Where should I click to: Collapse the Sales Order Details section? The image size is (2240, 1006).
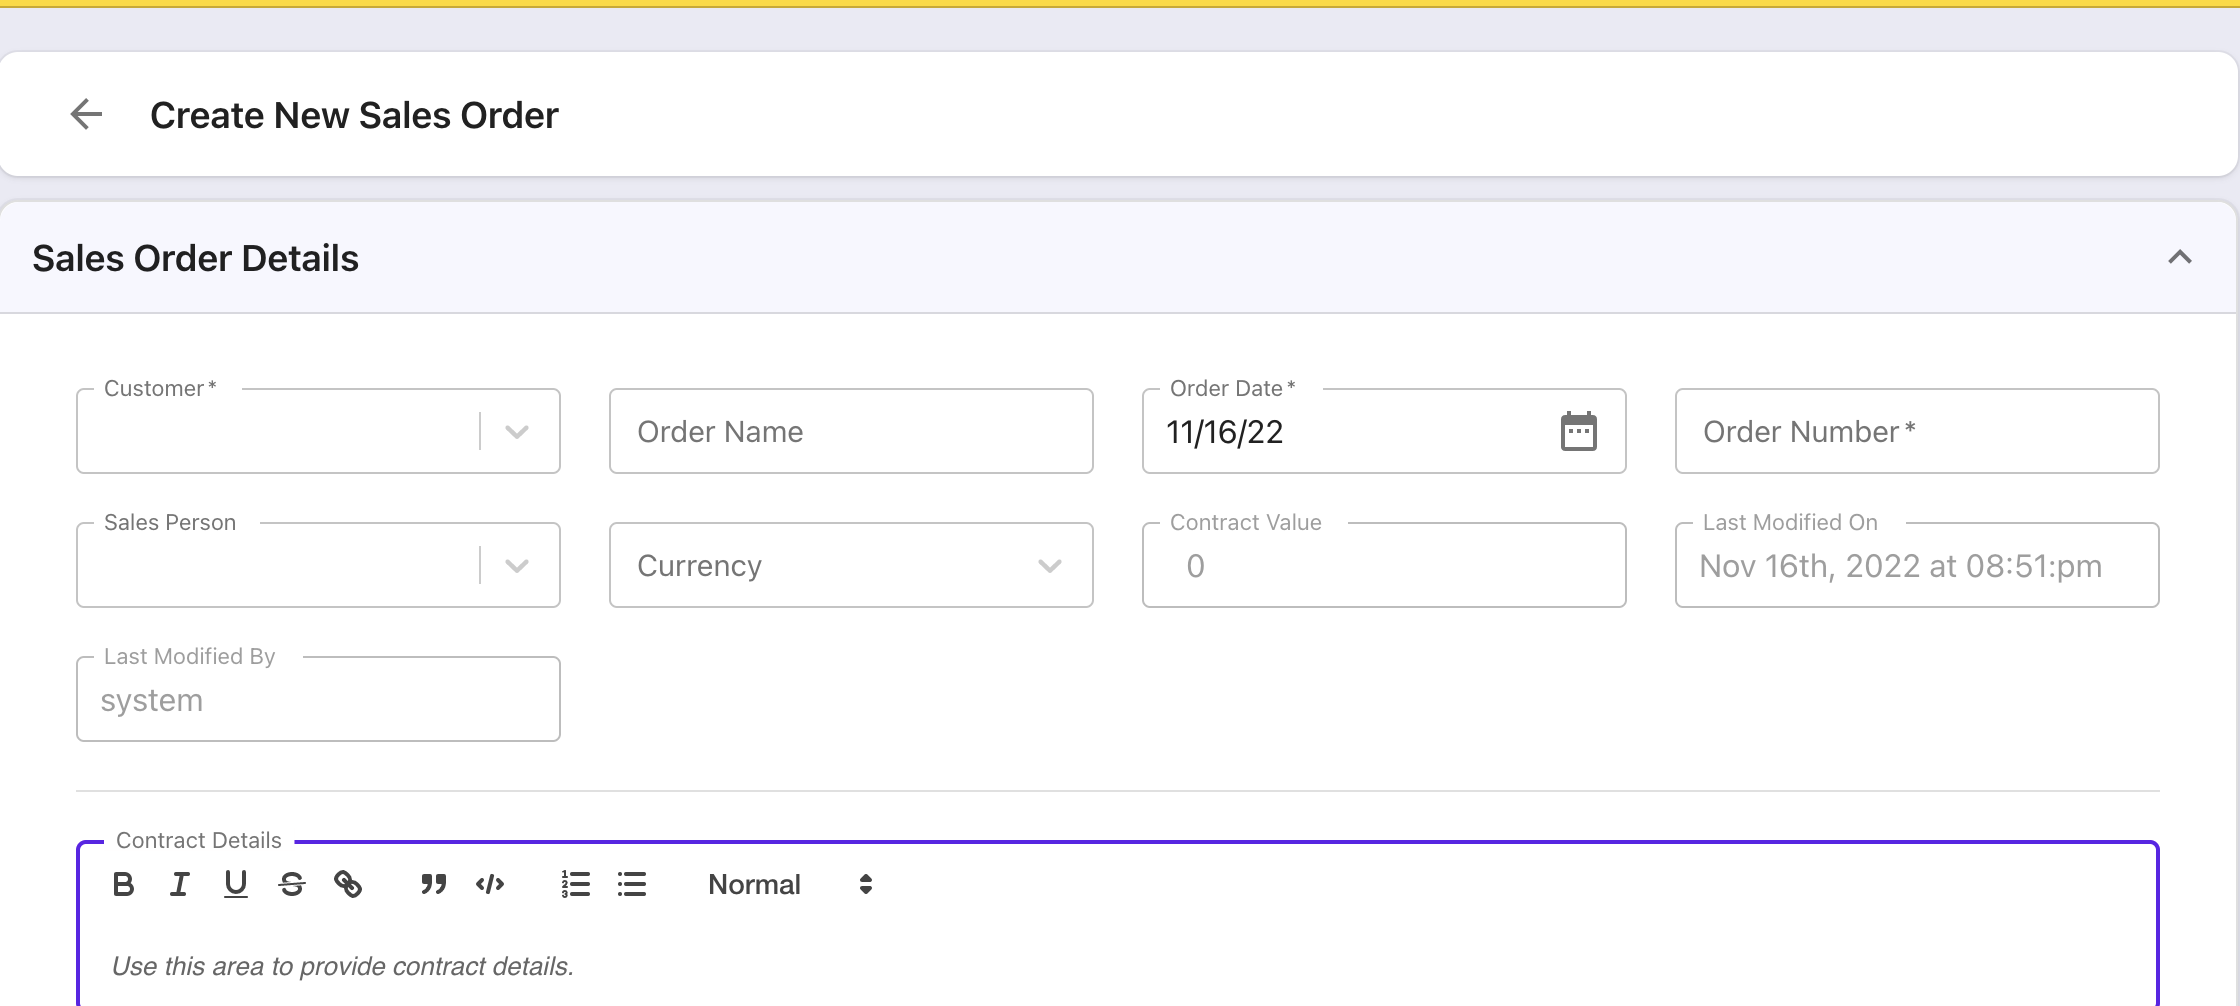coord(2178,257)
